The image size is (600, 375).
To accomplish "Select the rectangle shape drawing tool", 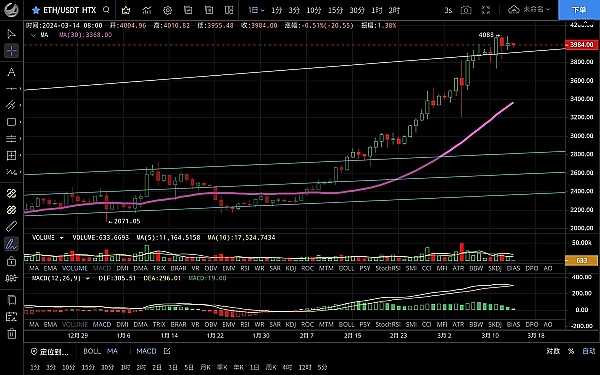I will click(11, 122).
